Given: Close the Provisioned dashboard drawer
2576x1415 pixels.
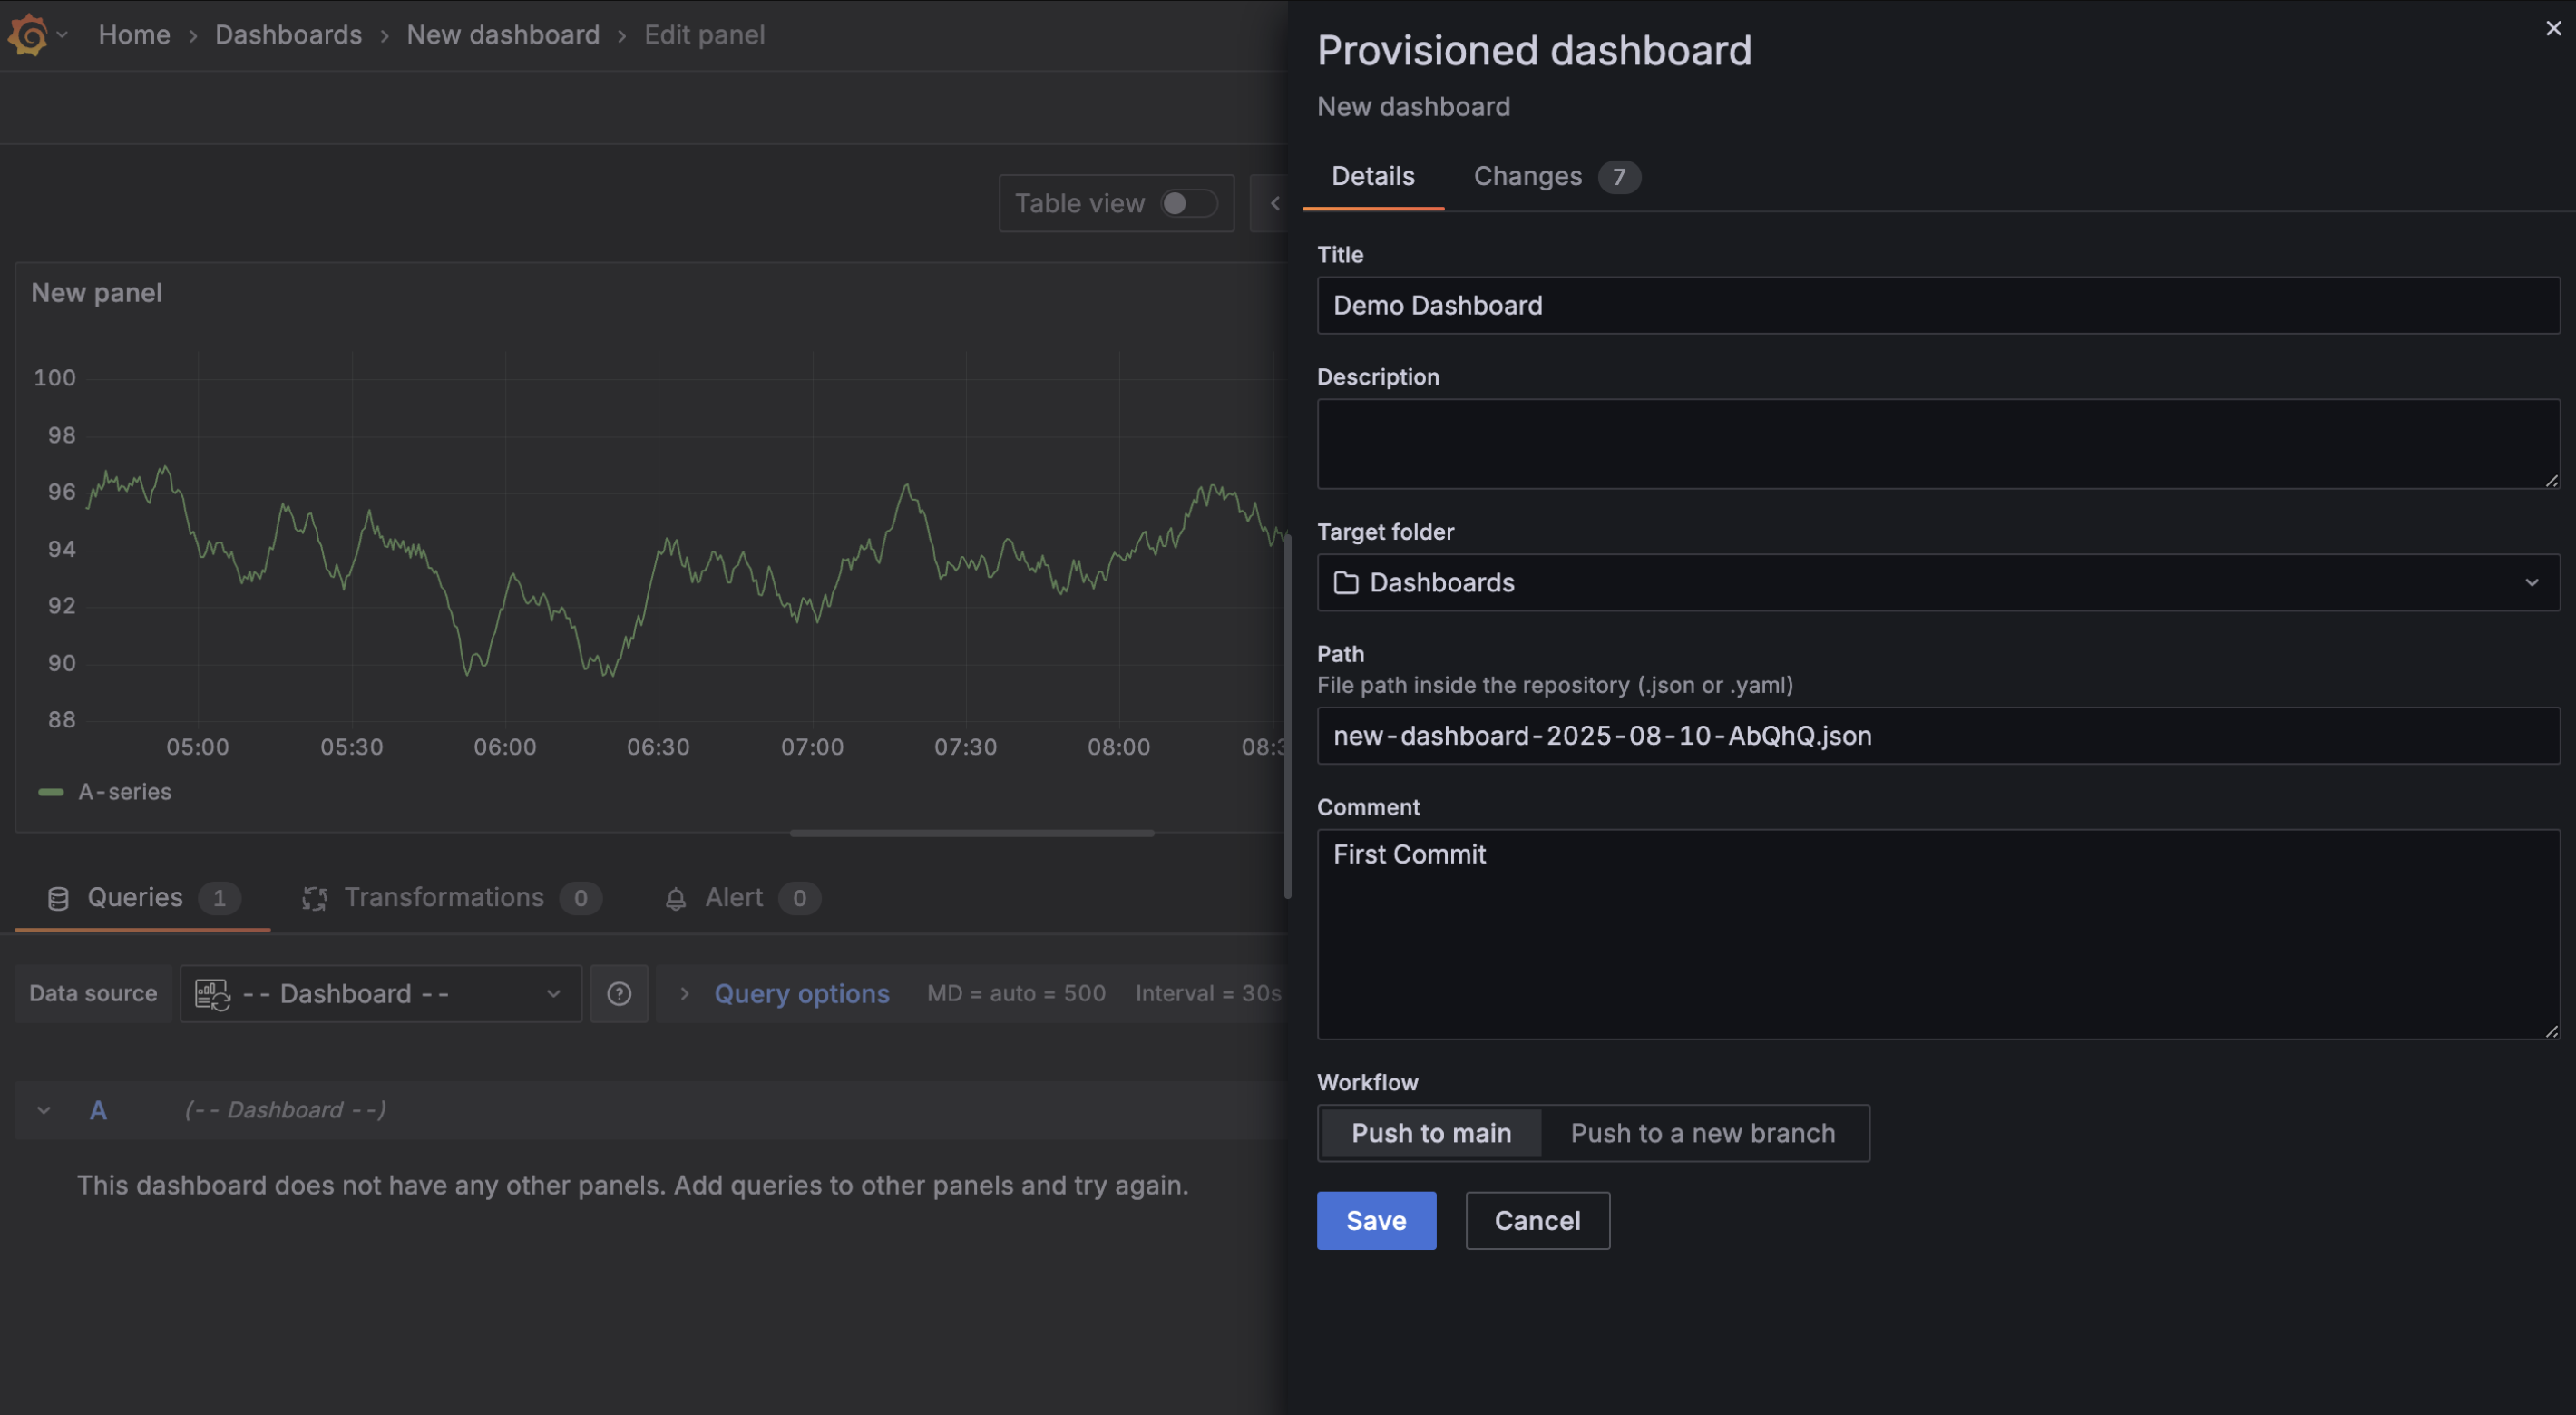Looking at the screenshot, I should click(x=2553, y=28).
